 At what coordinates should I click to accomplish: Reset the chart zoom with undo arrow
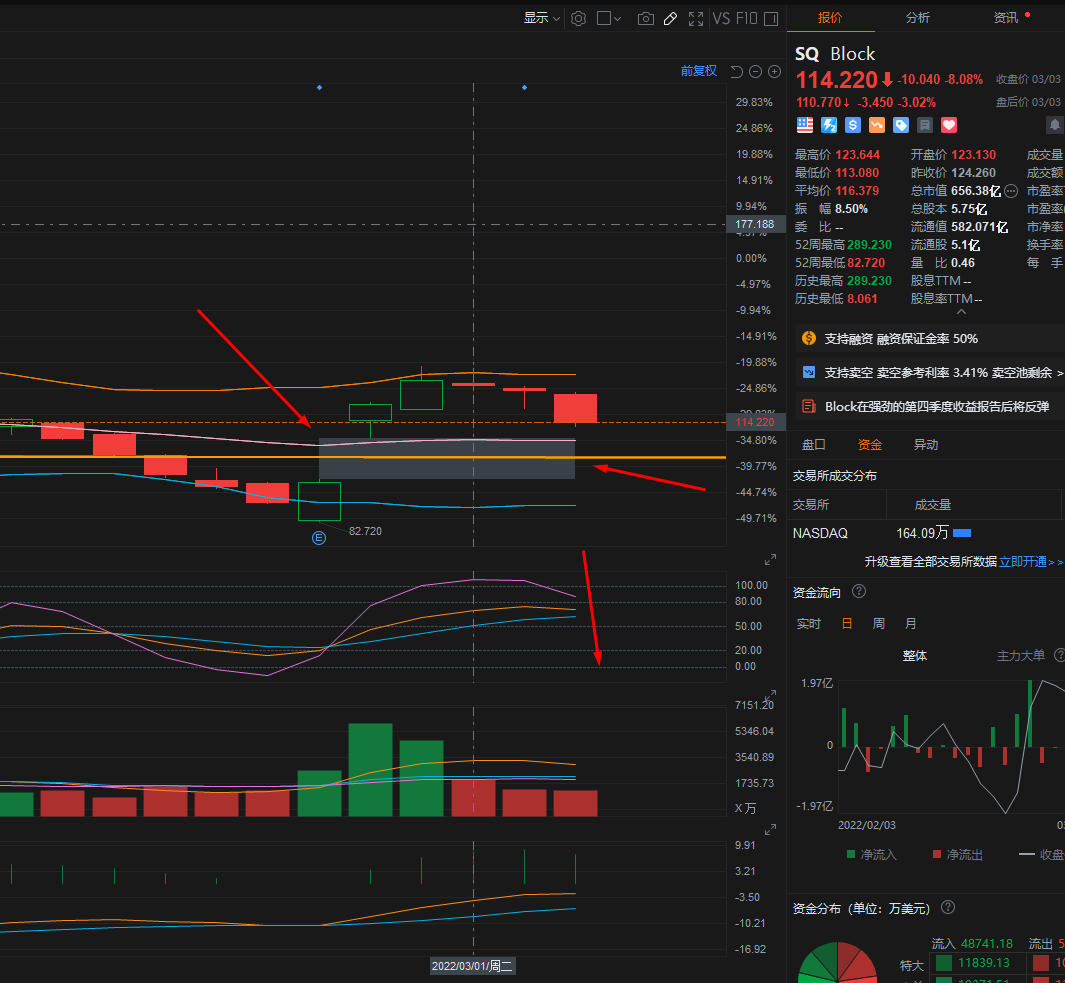[736, 71]
